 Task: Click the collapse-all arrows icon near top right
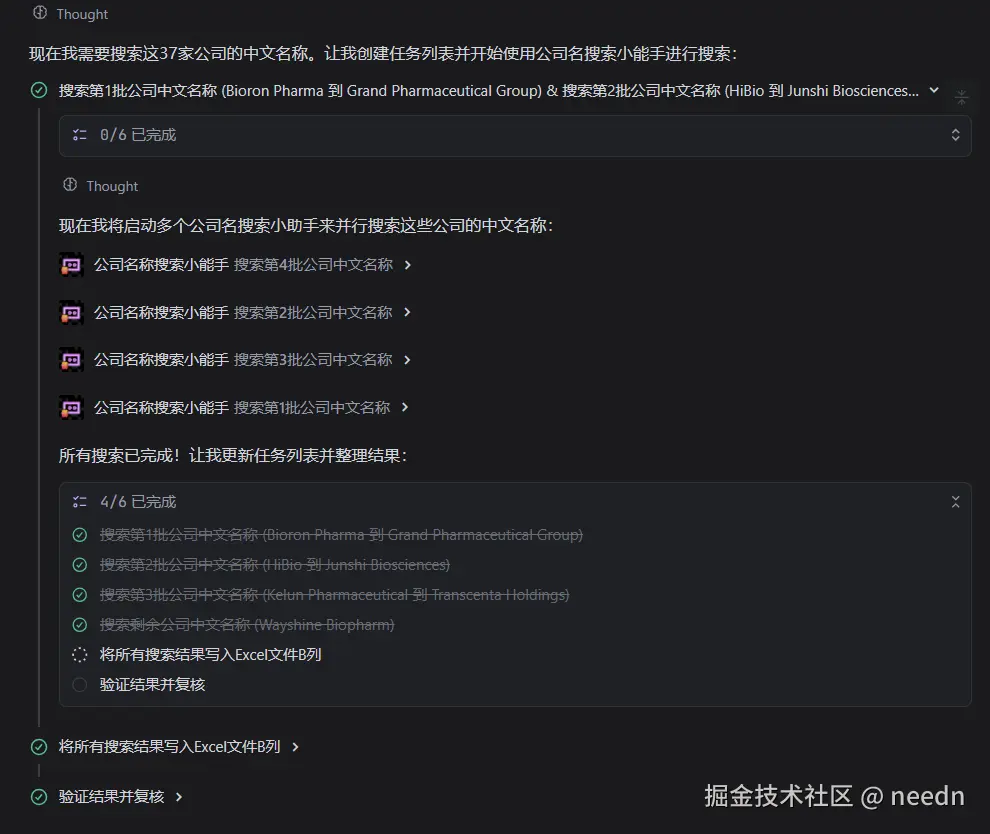[961, 97]
